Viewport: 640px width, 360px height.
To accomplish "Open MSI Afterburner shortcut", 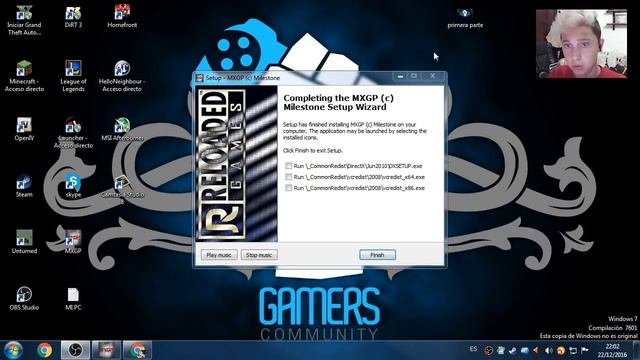I will tap(122, 130).
